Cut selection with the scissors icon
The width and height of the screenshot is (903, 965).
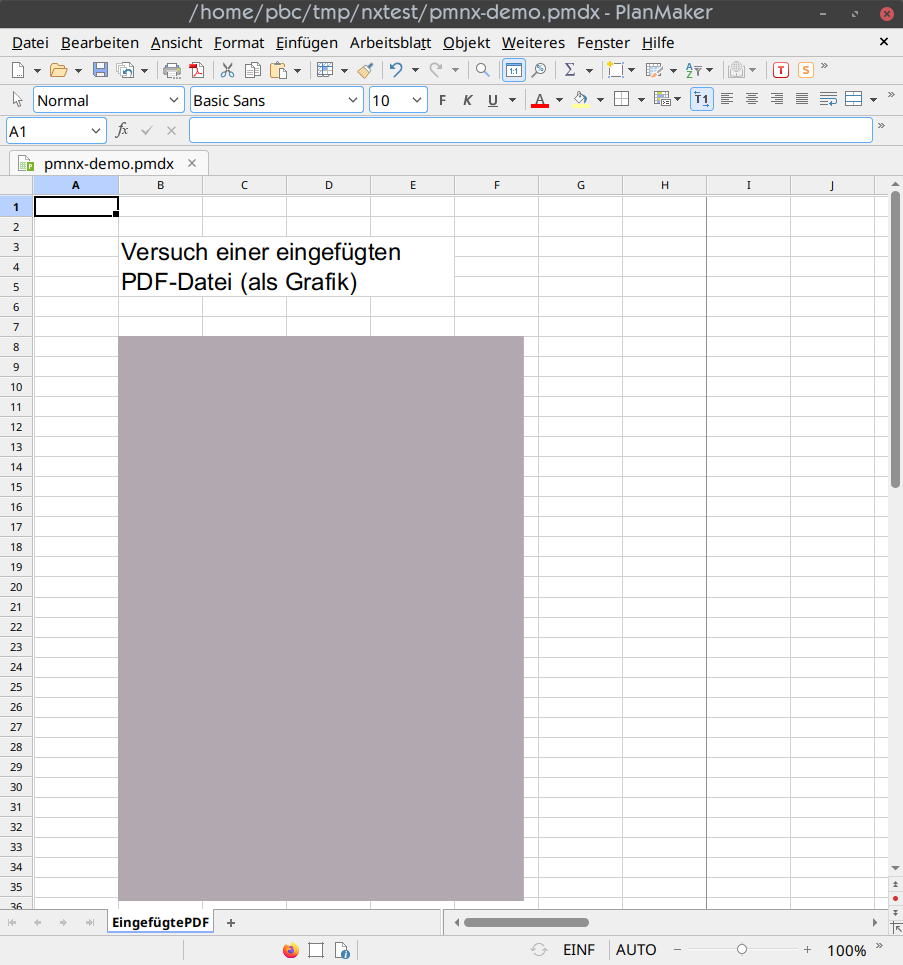click(228, 70)
